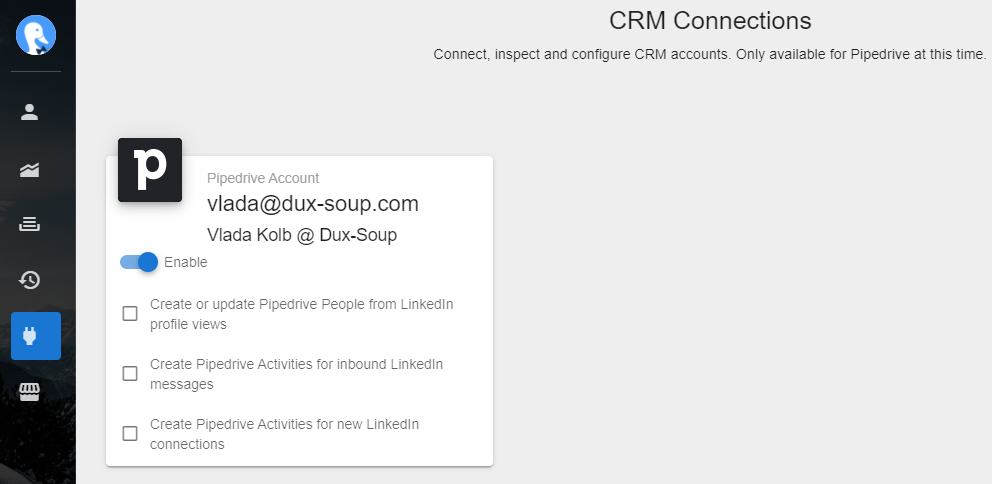This screenshot has height=484, width=992.
Task: Click label Activities for new LinkedIn connections
Action: (x=285, y=434)
